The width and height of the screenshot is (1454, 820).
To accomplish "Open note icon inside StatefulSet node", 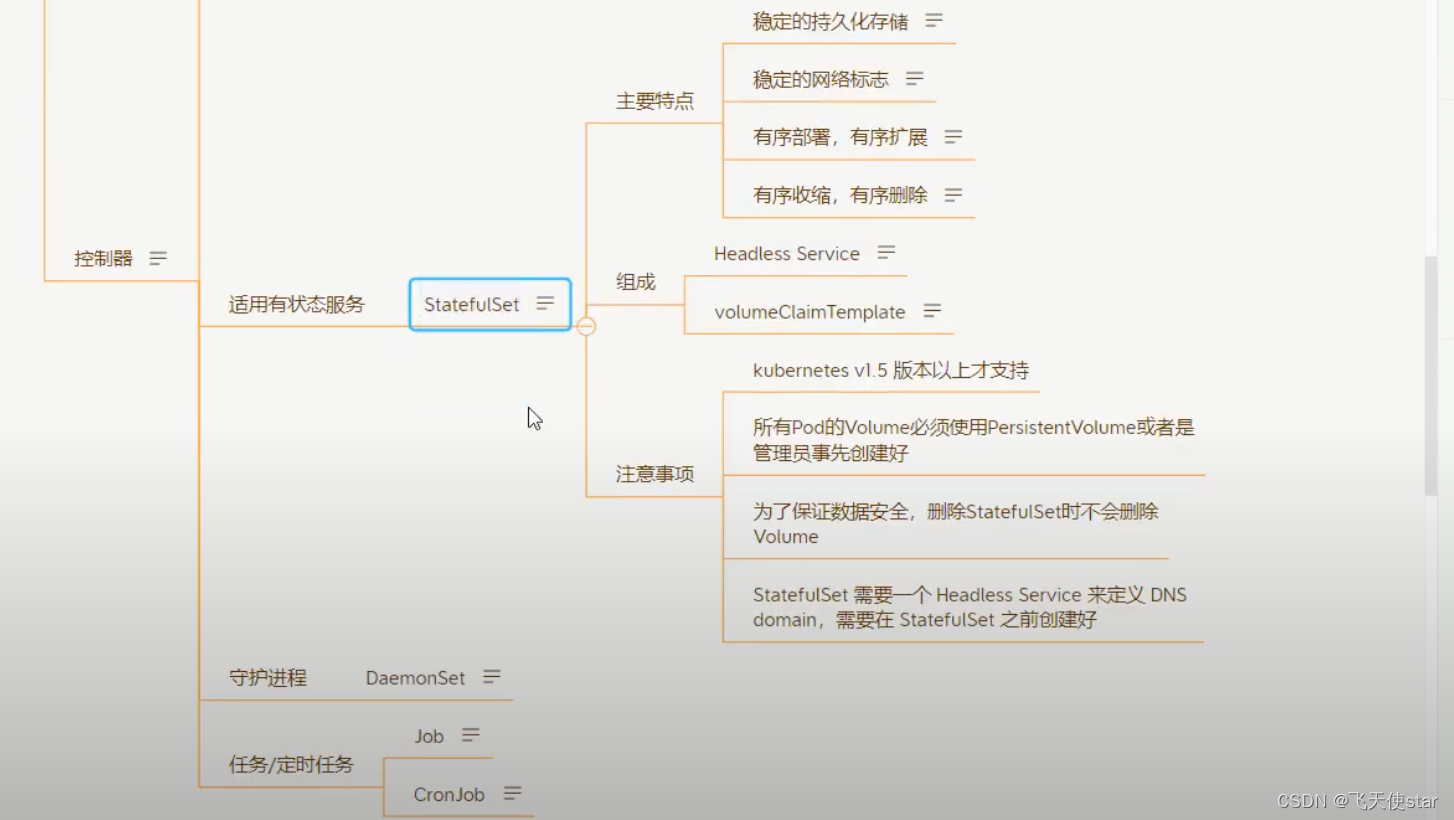I will [x=545, y=303].
